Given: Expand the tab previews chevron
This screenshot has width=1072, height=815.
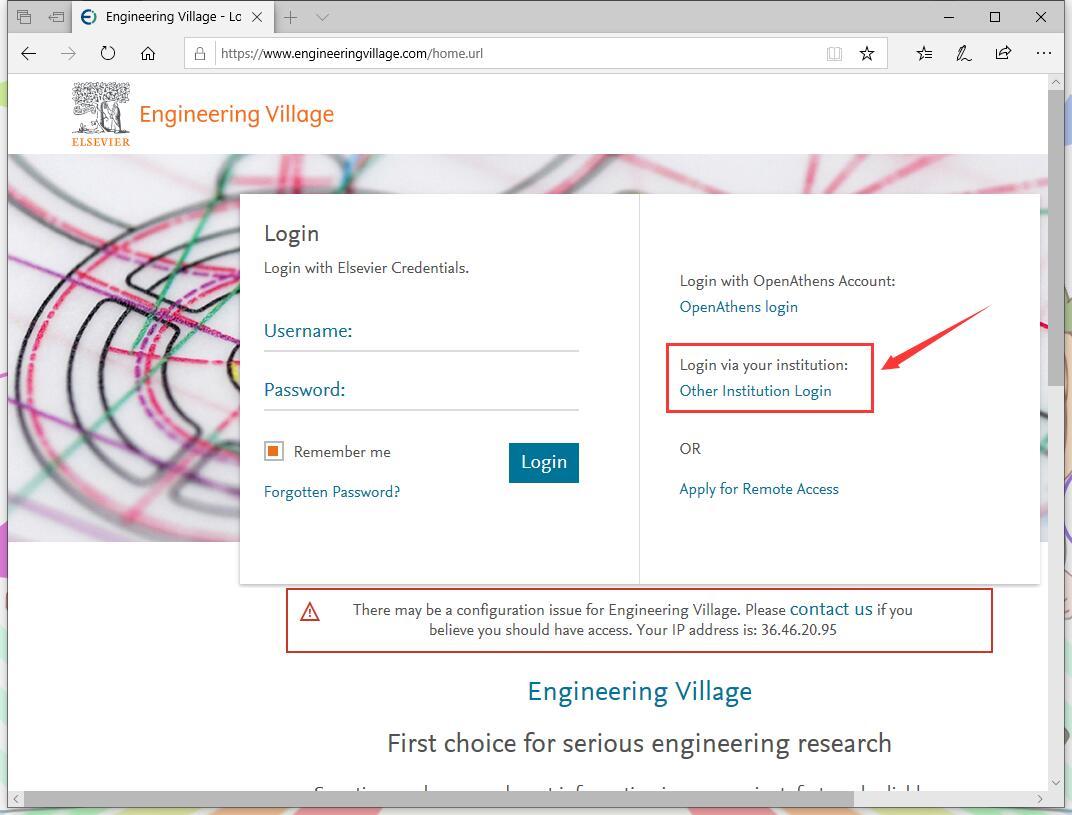Looking at the screenshot, I should click(323, 17).
